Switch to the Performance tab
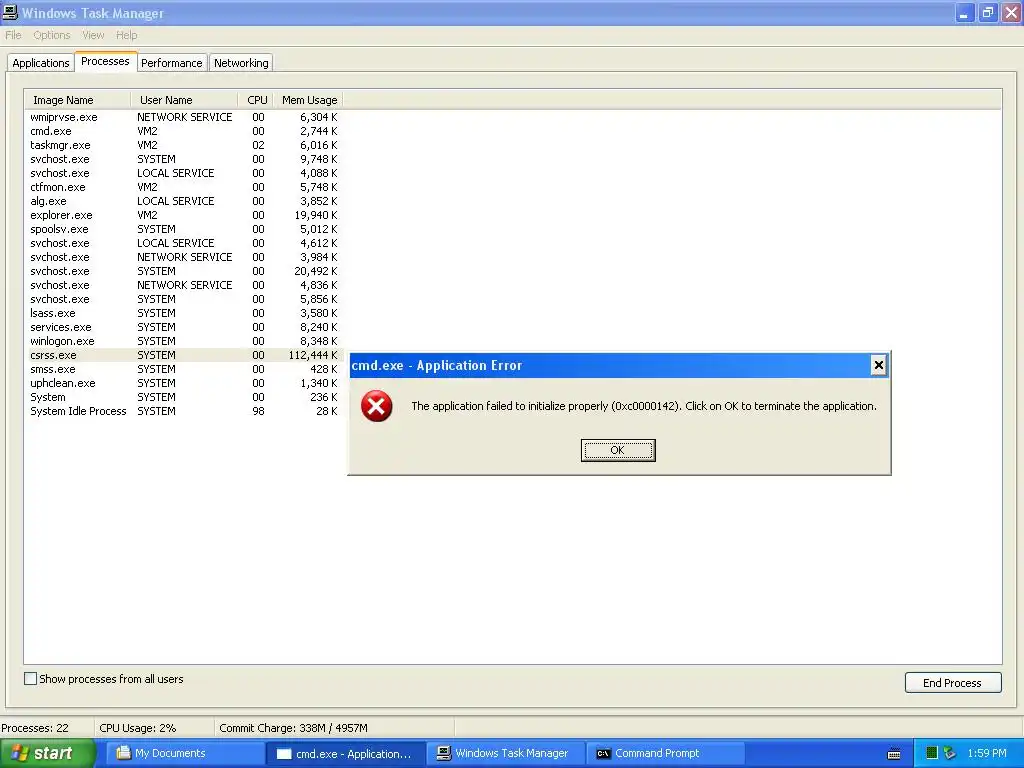 pos(172,63)
